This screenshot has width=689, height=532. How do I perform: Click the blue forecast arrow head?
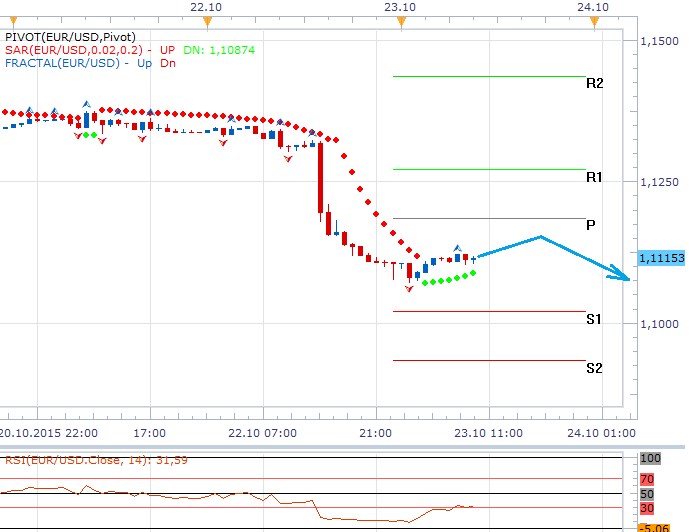(625, 277)
